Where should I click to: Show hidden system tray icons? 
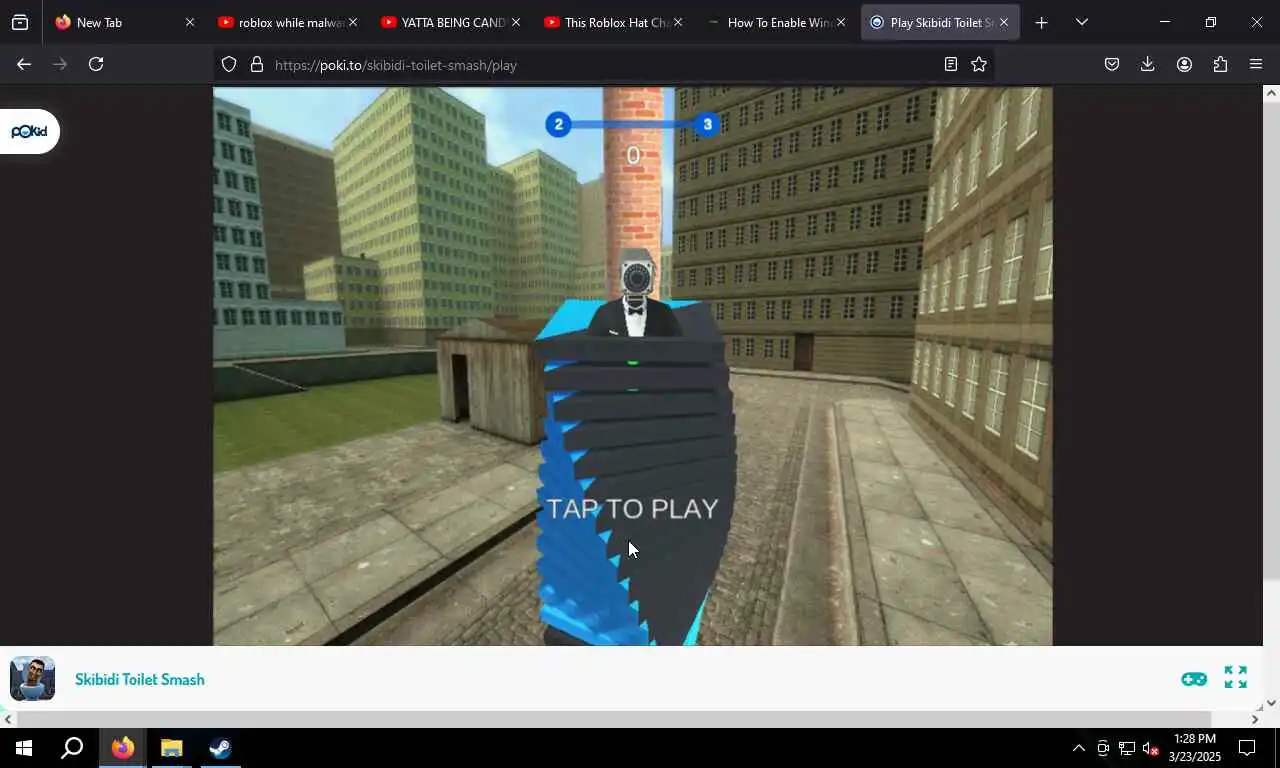pyautogui.click(x=1078, y=748)
